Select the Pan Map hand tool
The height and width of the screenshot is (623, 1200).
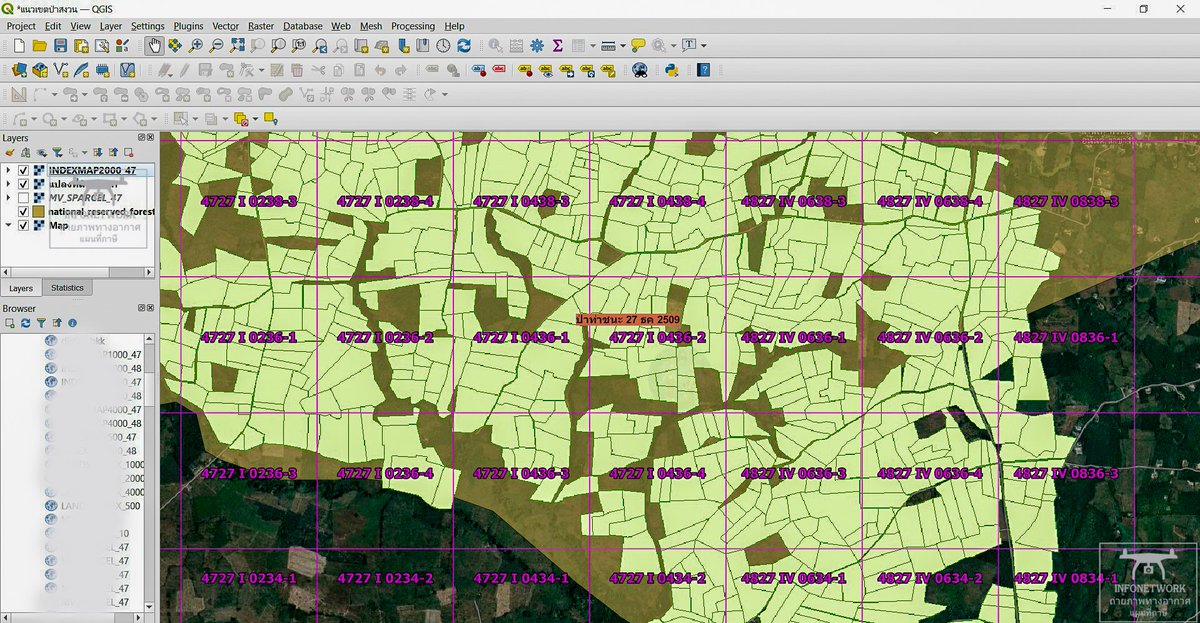pos(155,46)
